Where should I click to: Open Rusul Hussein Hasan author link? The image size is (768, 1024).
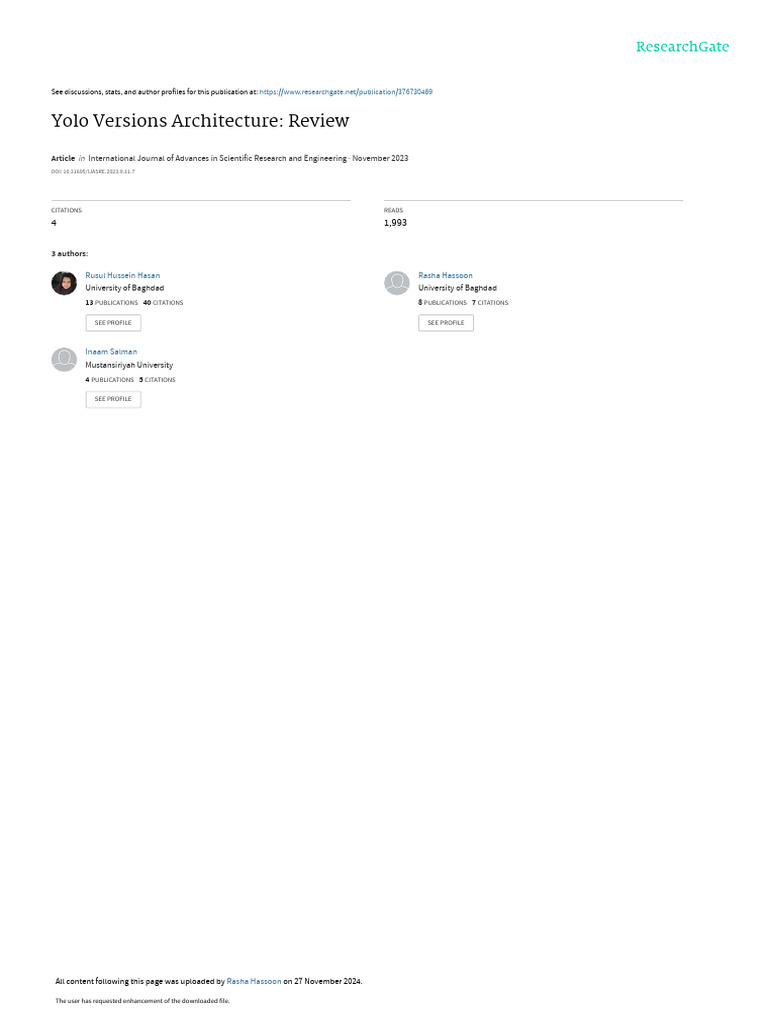click(x=123, y=276)
